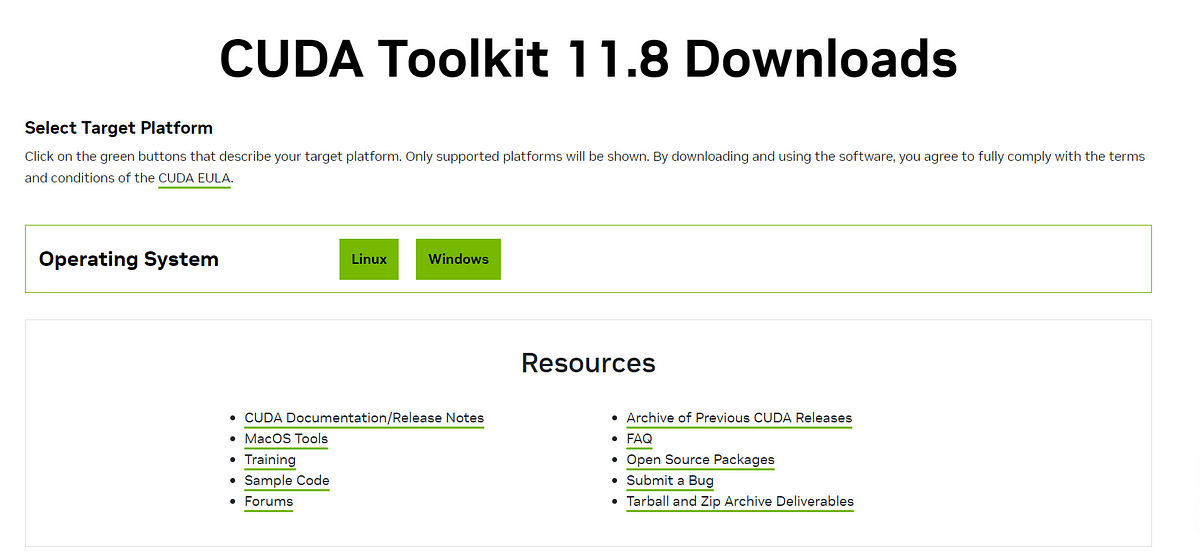Open the FAQ link
Image resolution: width=1200 pixels, height=554 pixels.
(x=639, y=439)
